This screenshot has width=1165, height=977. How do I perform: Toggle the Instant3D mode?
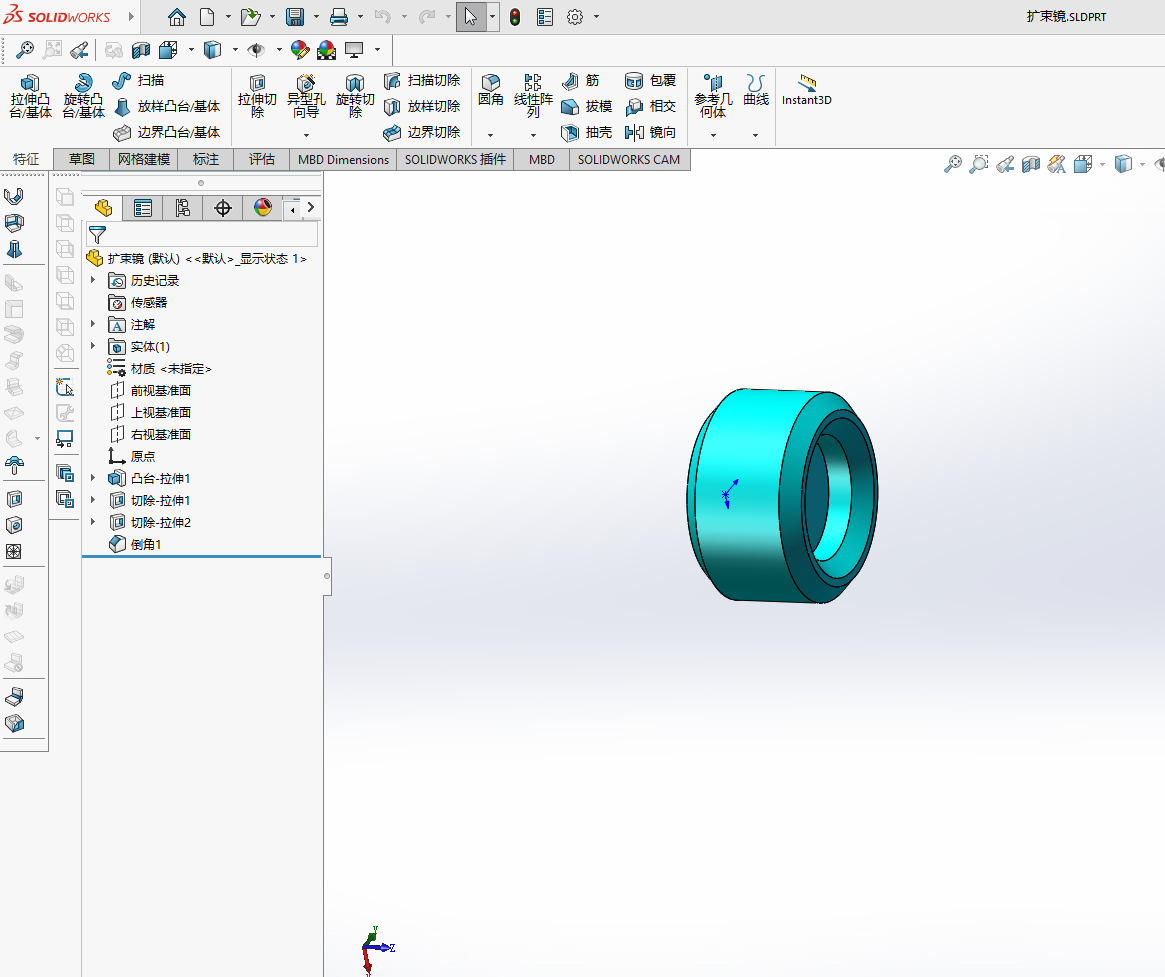tap(806, 90)
